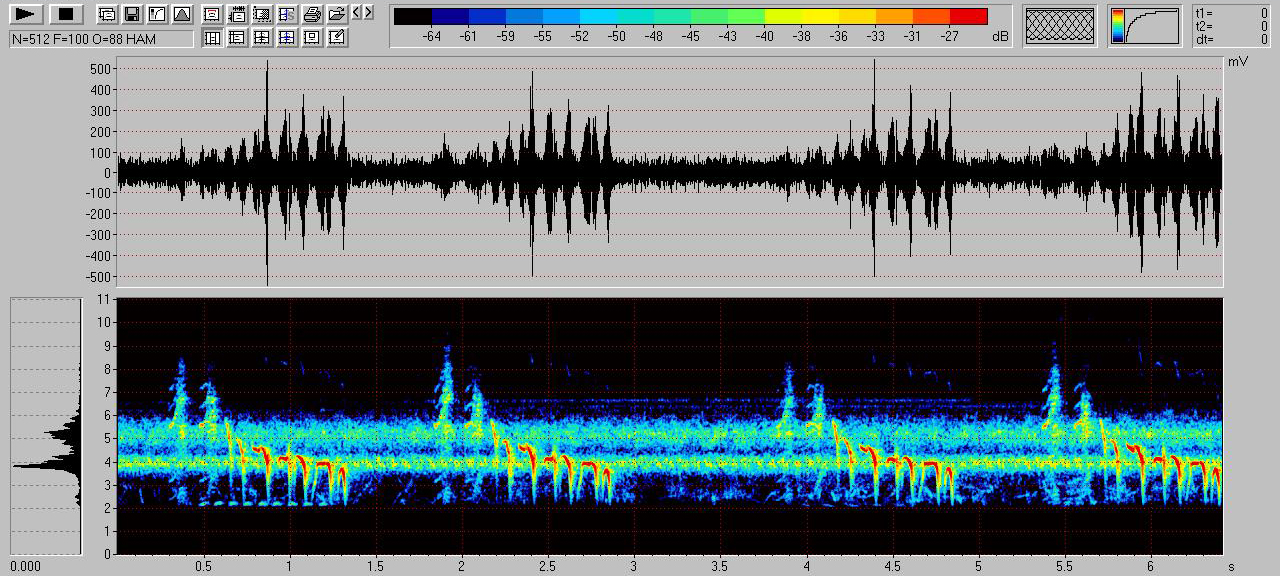Open a file with the folder icon
Screen dimensions: 1280x576
(337, 14)
